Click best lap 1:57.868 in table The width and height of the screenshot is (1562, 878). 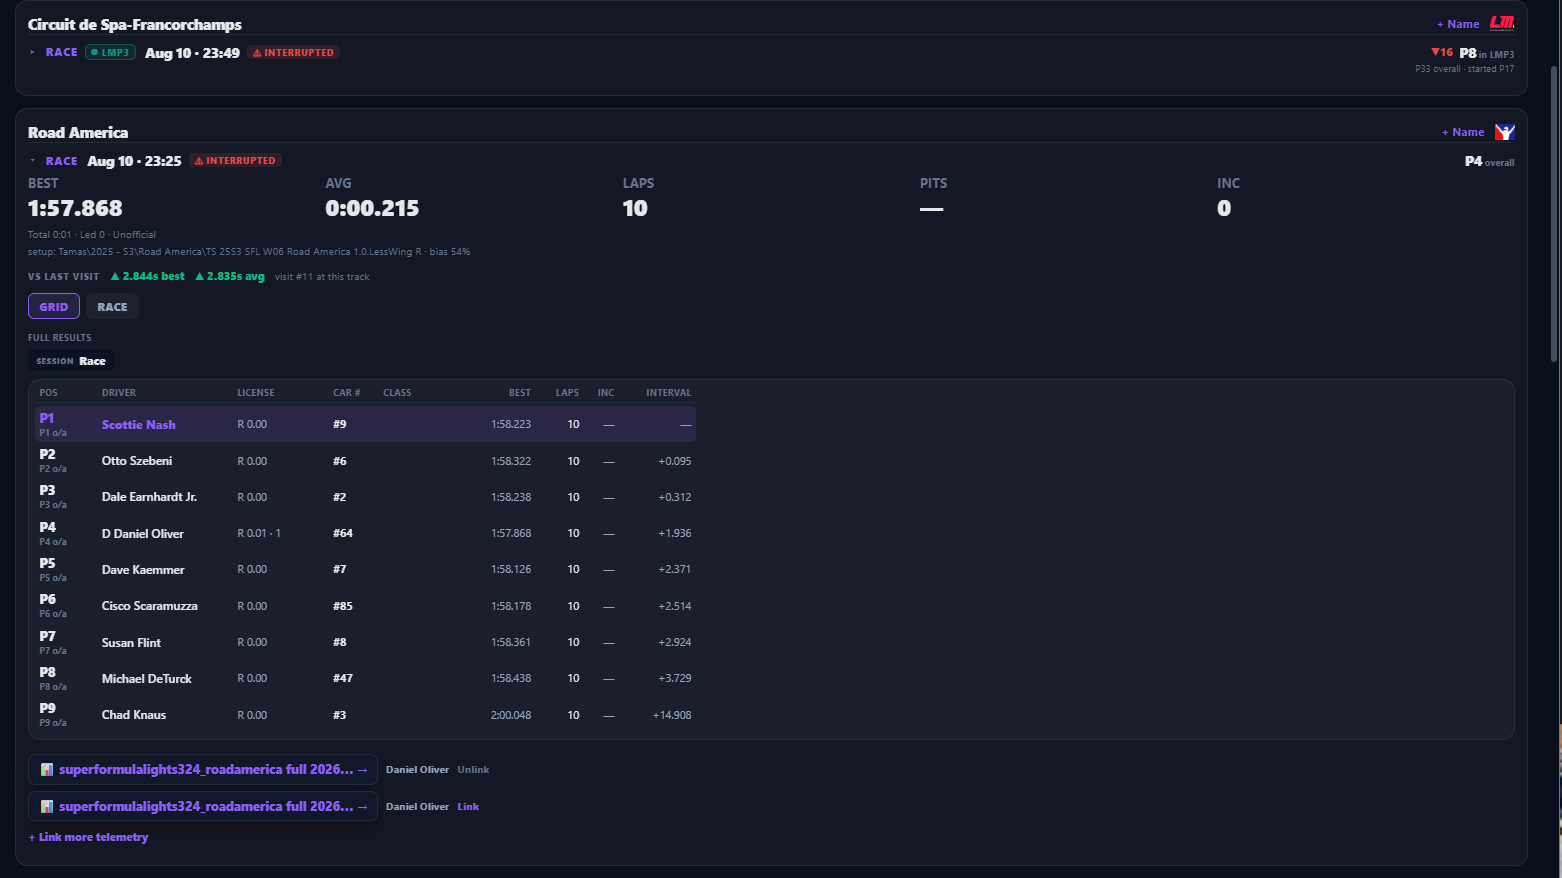pos(511,534)
